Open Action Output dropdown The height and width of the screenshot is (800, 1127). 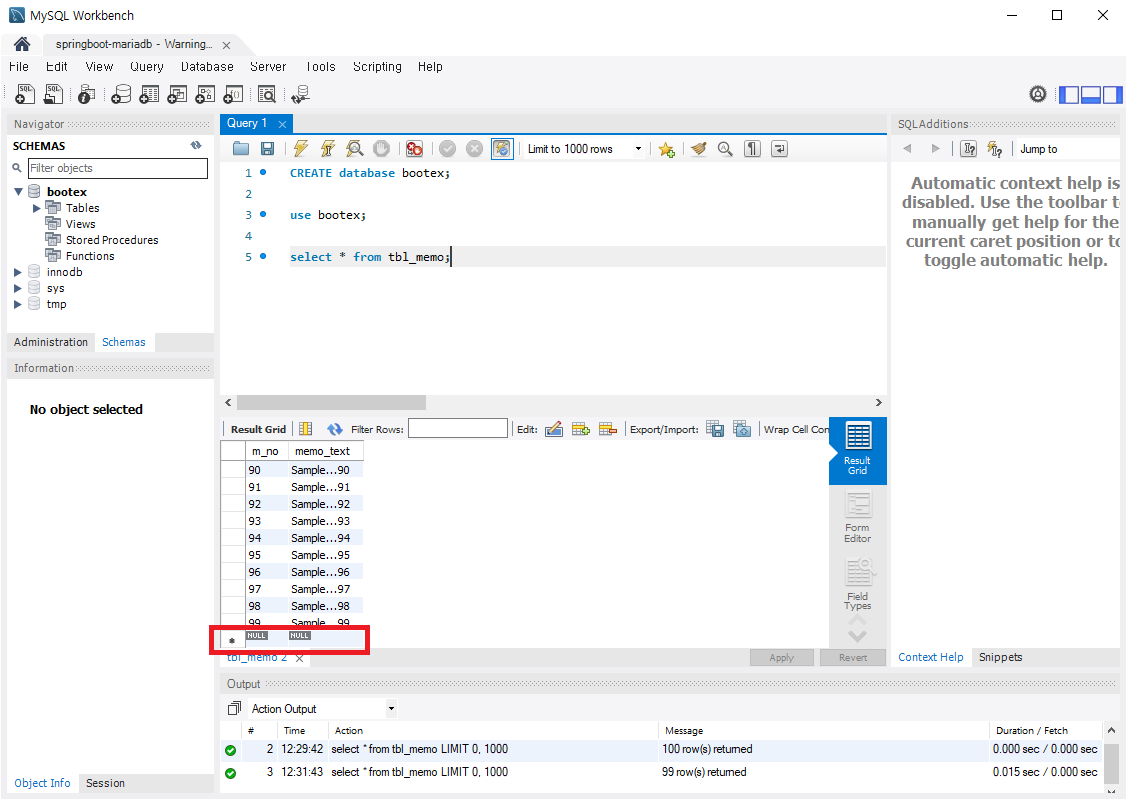click(x=391, y=709)
